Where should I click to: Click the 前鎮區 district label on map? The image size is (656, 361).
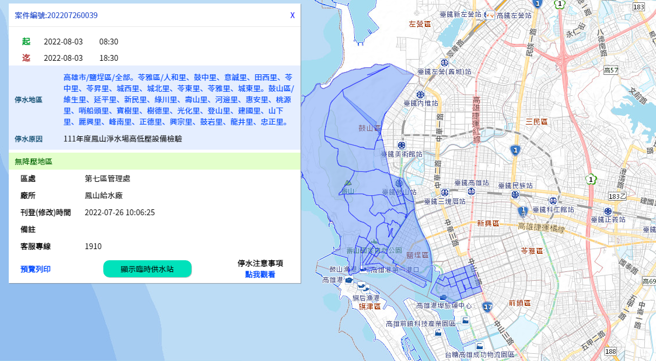[x=520, y=302]
